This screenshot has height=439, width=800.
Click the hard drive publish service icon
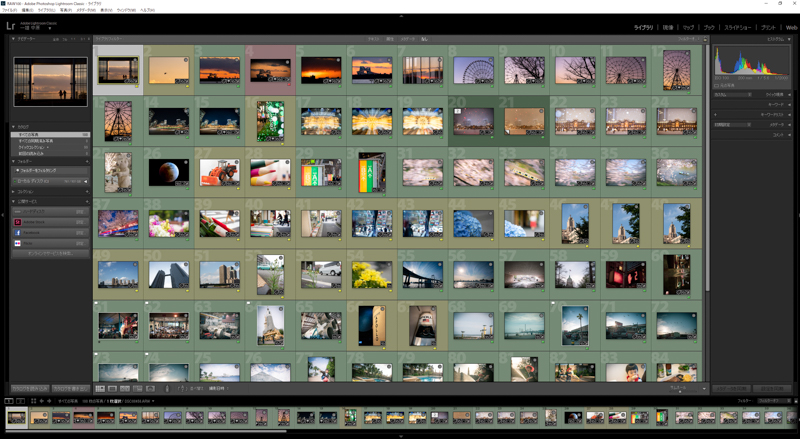point(17,211)
